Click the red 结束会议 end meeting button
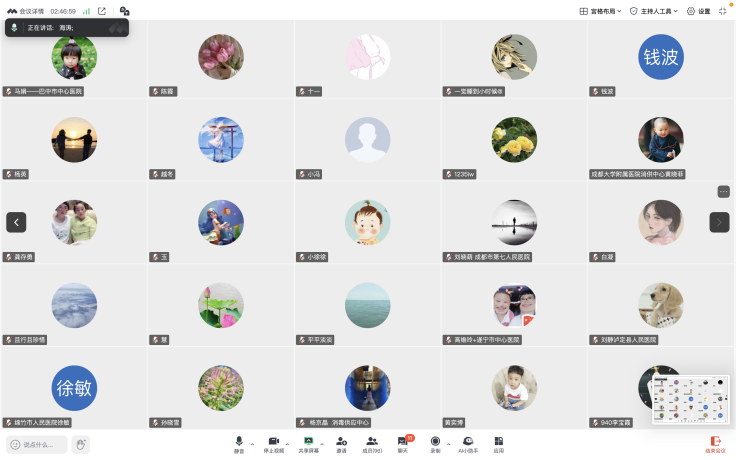The image size is (736, 460). [x=715, y=444]
